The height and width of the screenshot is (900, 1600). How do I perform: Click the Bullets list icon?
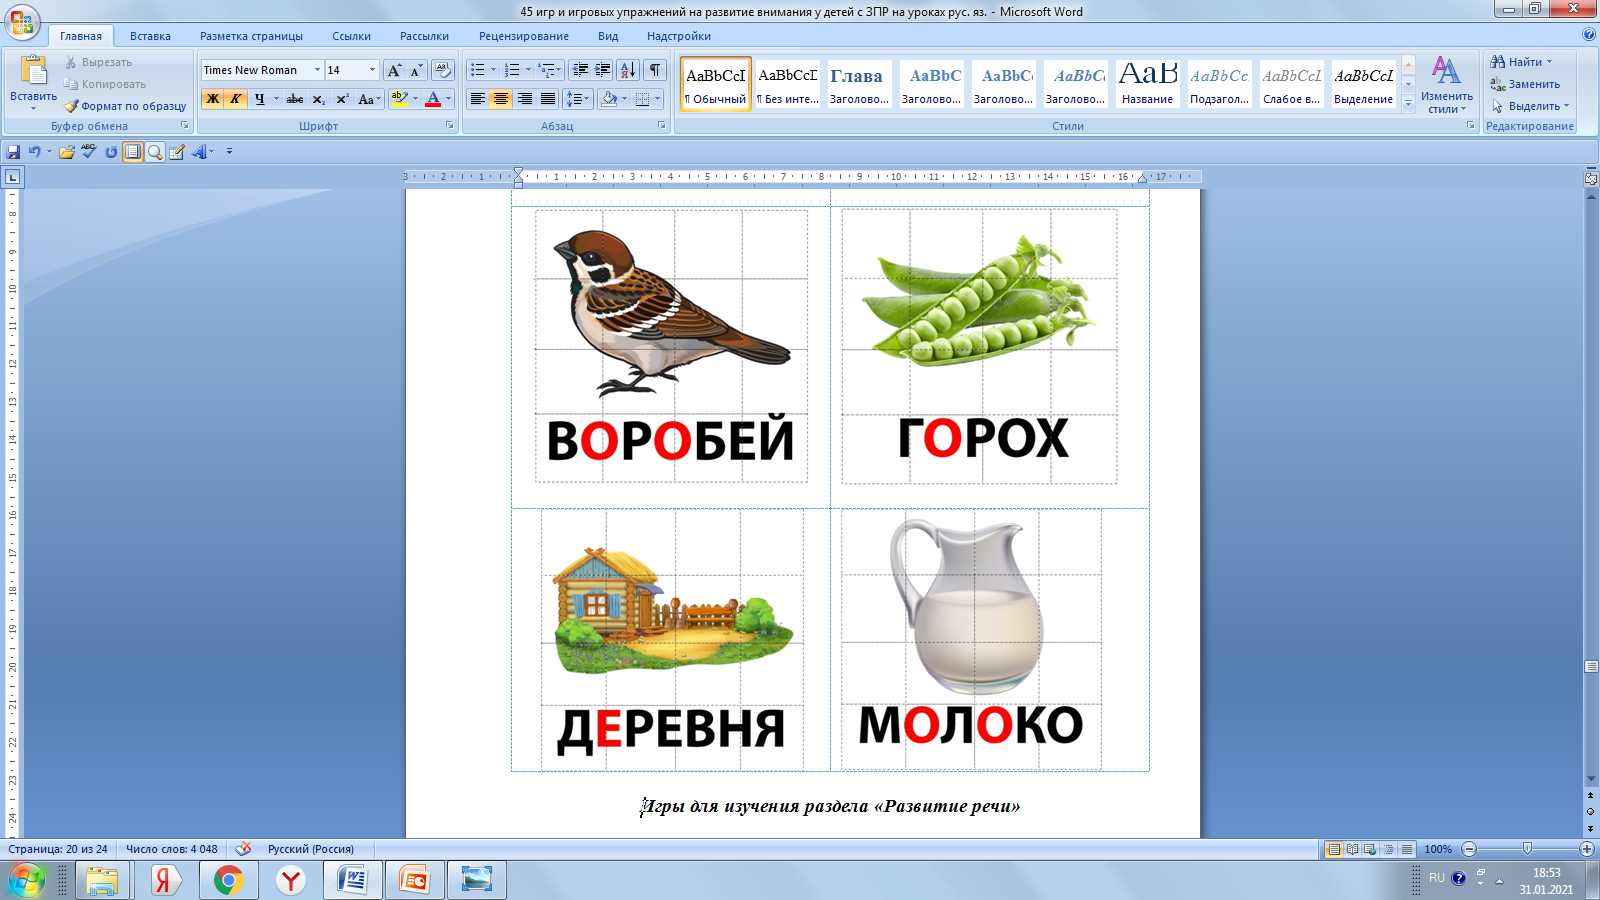coord(478,70)
